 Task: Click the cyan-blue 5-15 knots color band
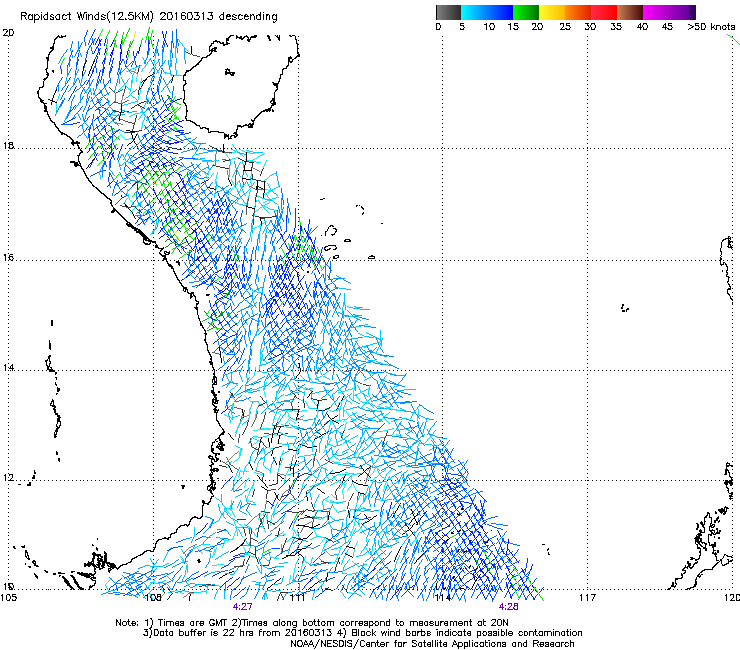(x=487, y=12)
